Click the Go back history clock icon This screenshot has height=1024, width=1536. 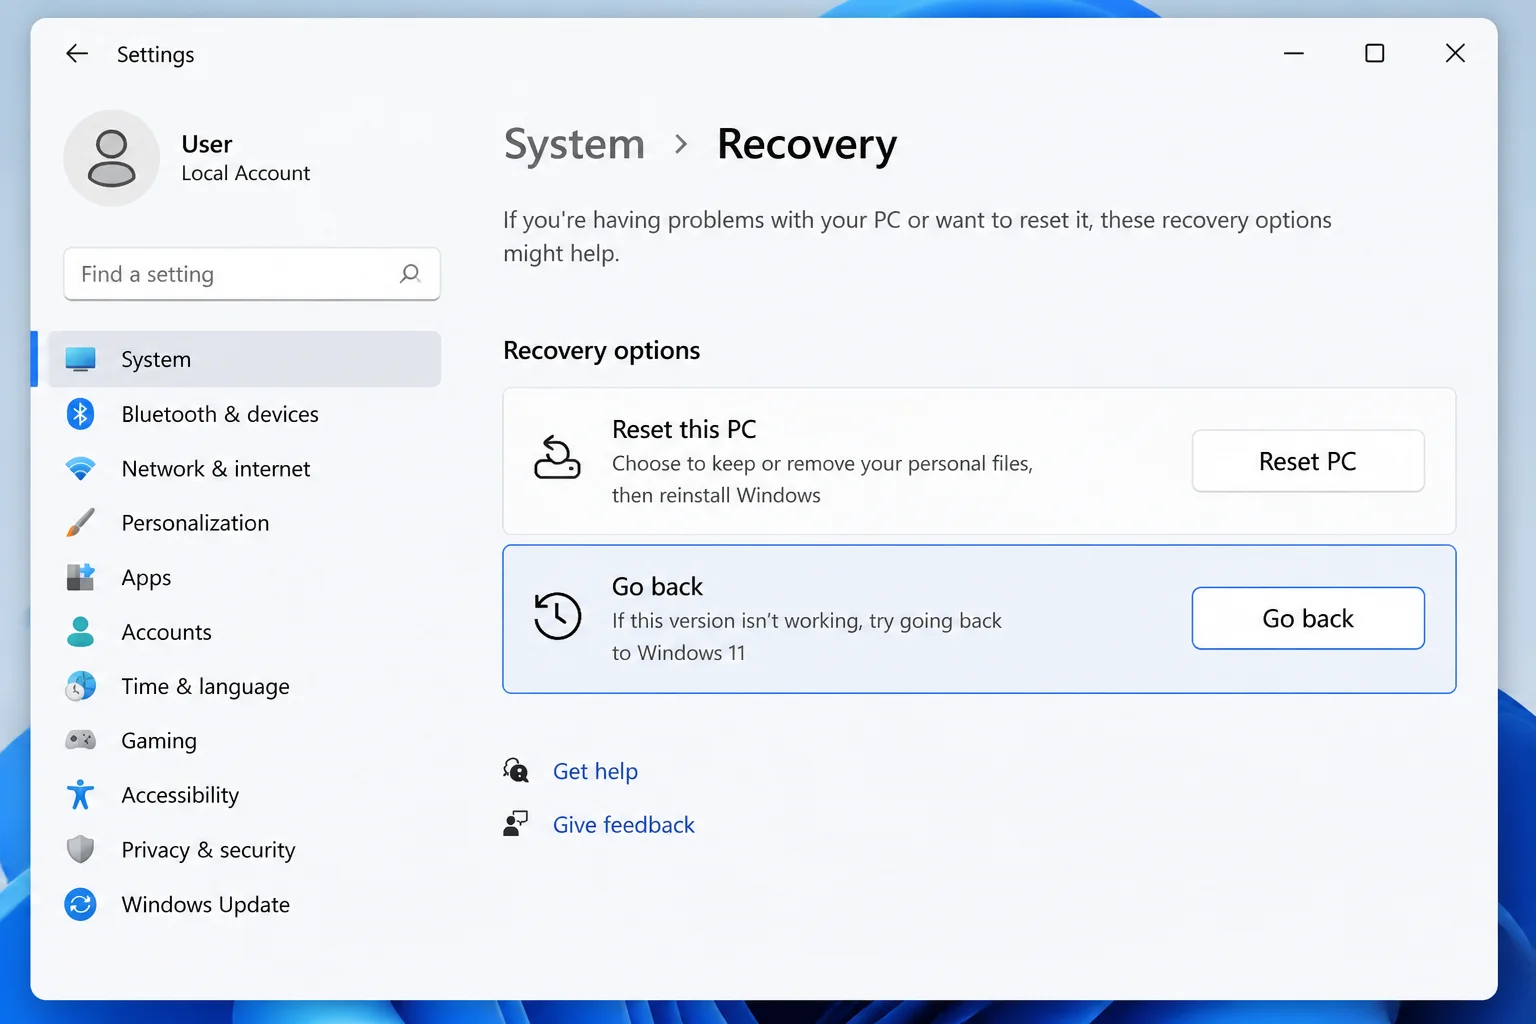(557, 616)
